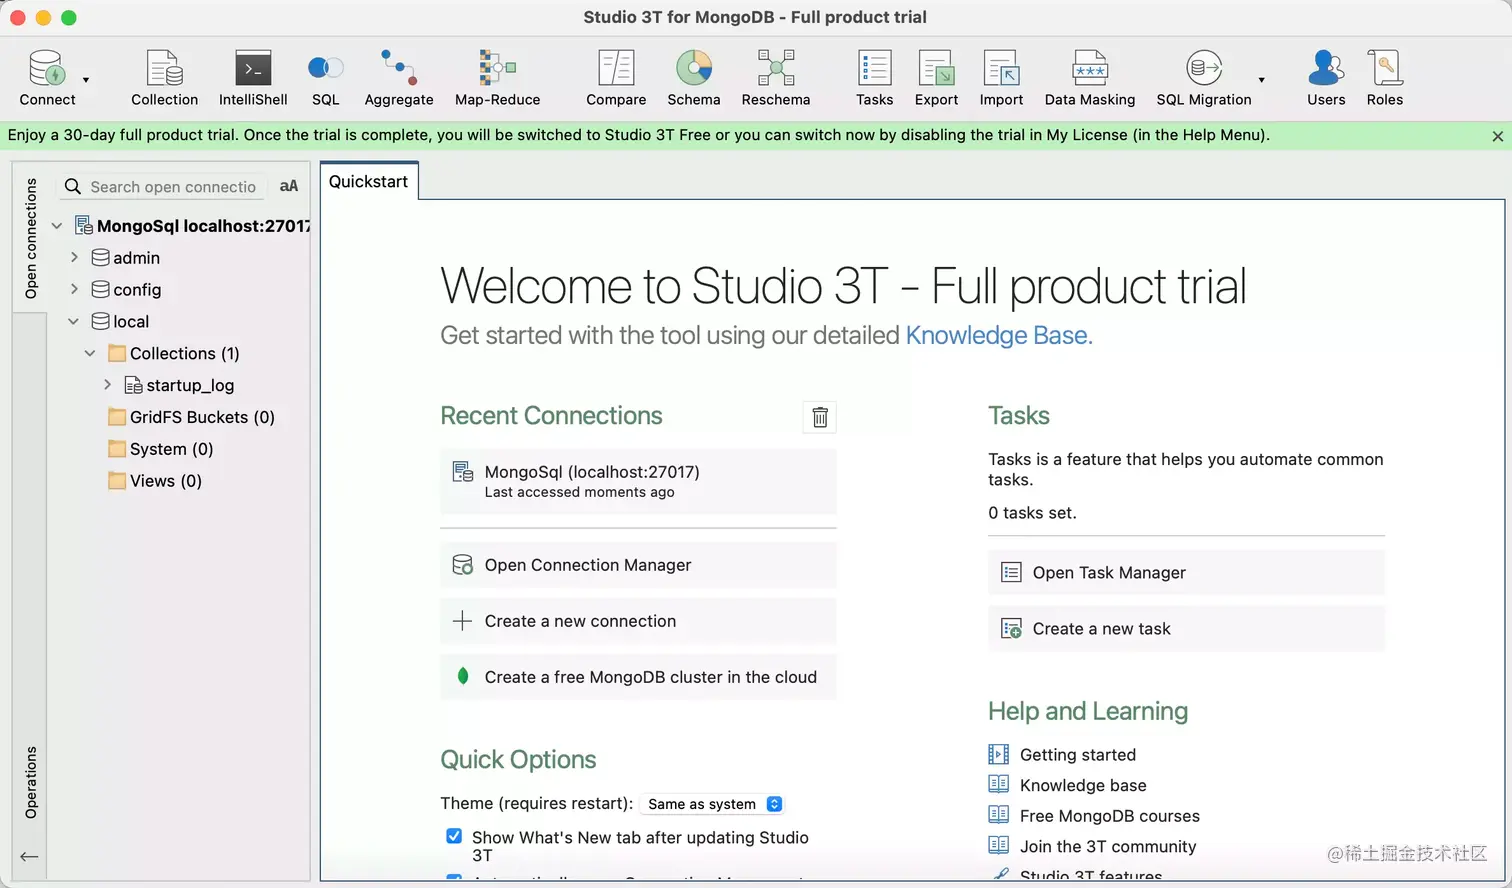Open the SQL Migration tool
The height and width of the screenshot is (888, 1512).
(1204, 77)
